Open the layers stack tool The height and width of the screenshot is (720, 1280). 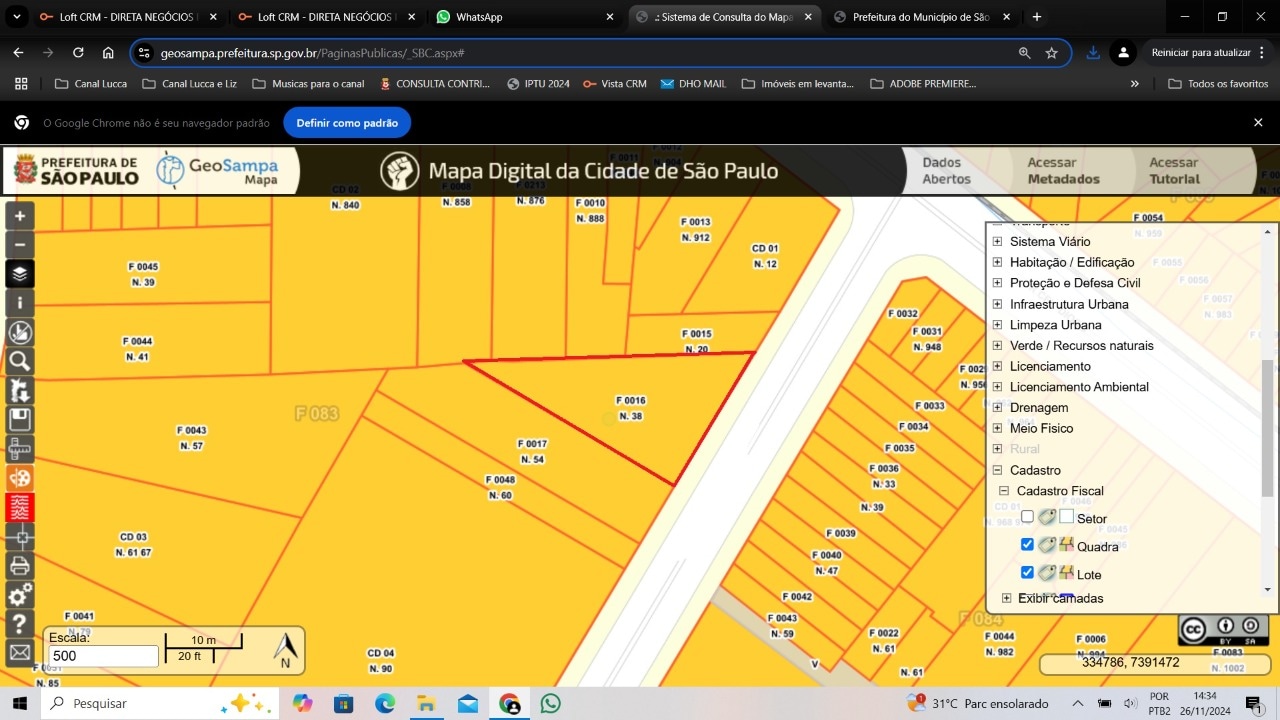(20, 274)
